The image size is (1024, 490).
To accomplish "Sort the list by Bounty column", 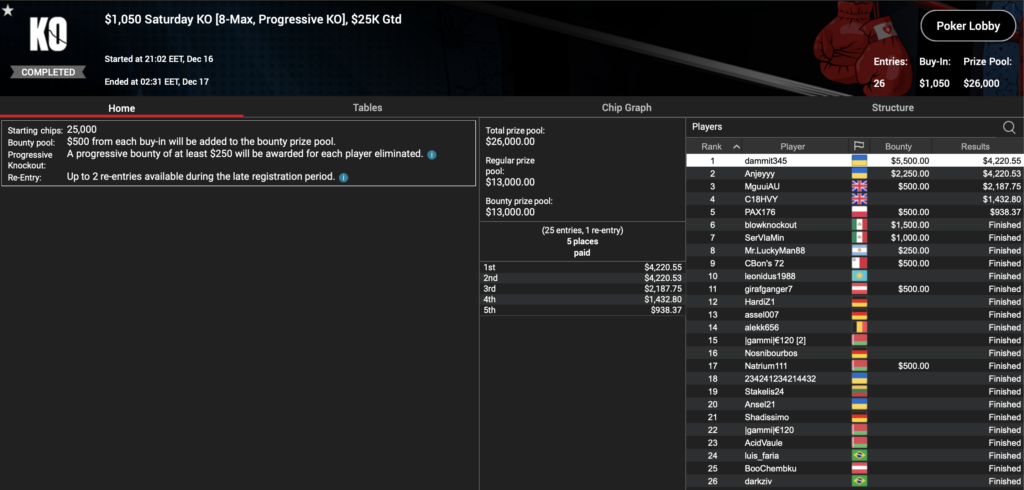I will coord(898,146).
